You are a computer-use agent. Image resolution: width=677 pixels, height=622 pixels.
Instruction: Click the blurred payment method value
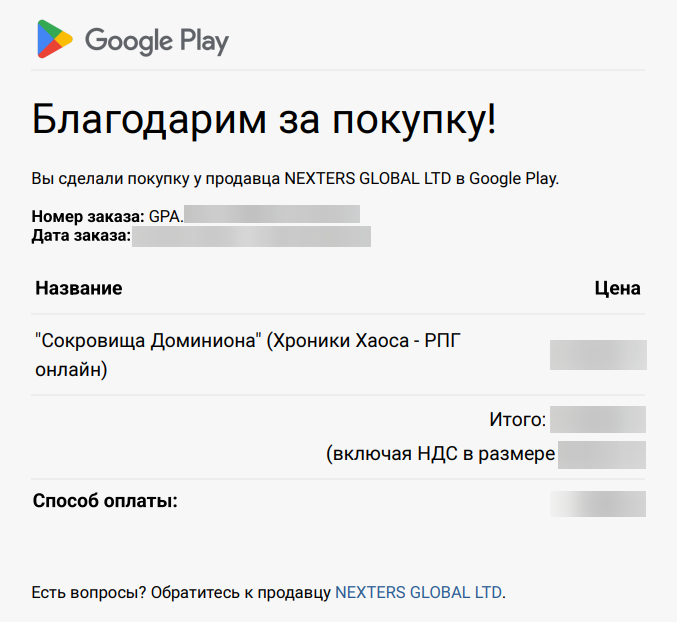[x=598, y=503]
